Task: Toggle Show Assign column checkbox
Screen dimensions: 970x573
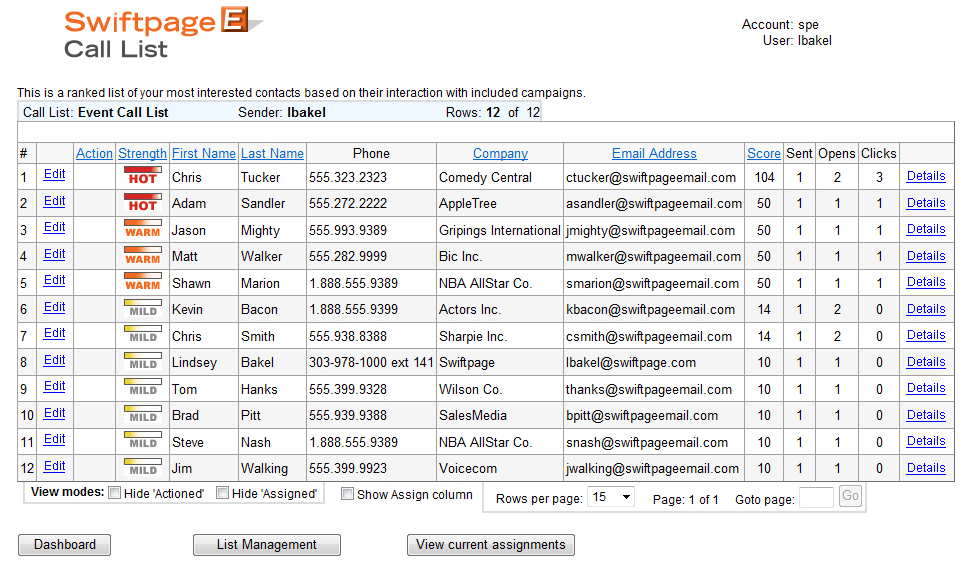Action: pos(348,494)
